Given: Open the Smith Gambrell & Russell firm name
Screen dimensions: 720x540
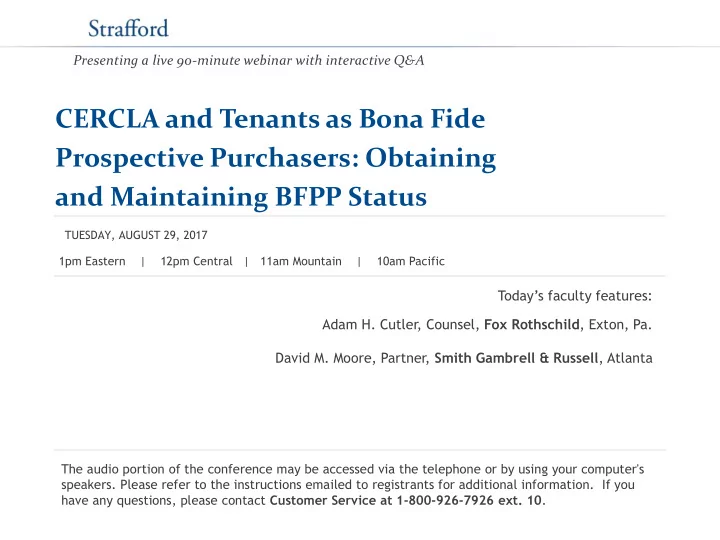Looking at the screenshot, I should 516,358.
